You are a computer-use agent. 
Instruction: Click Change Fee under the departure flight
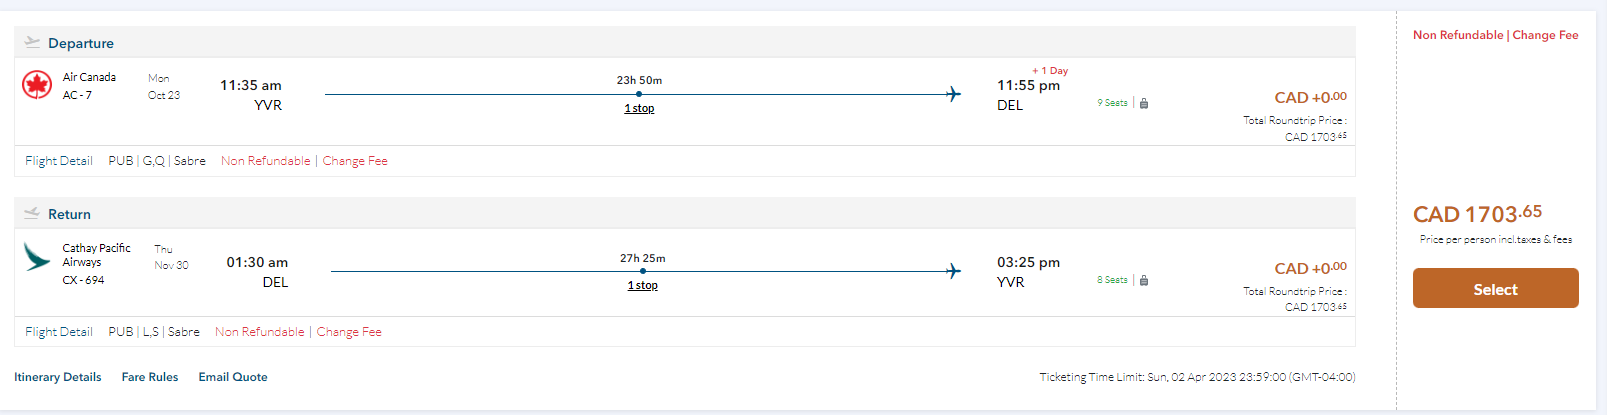coord(355,161)
